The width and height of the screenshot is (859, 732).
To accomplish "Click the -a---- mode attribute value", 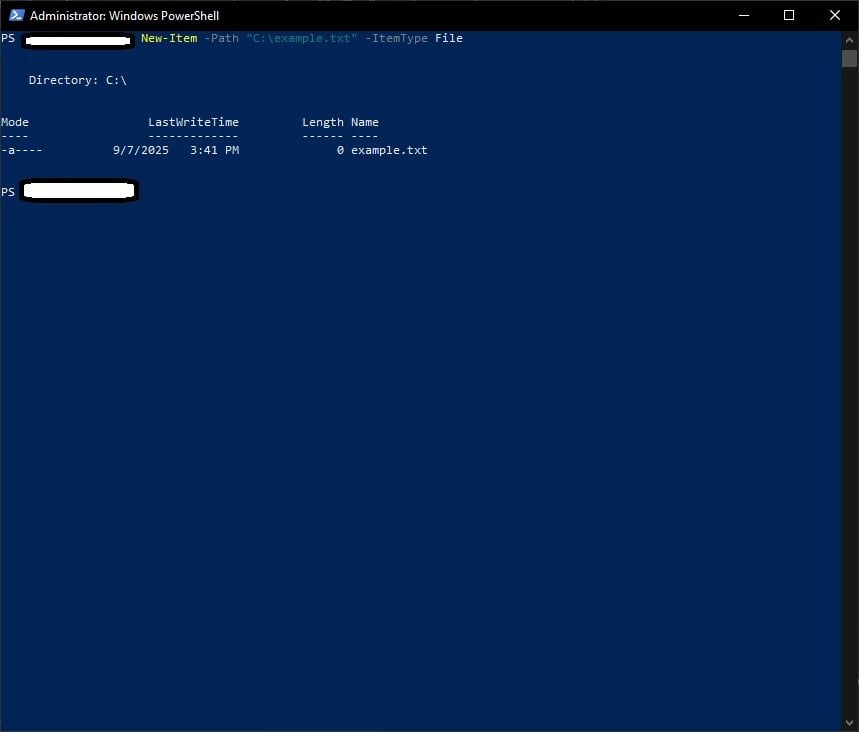I will (22, 150).
